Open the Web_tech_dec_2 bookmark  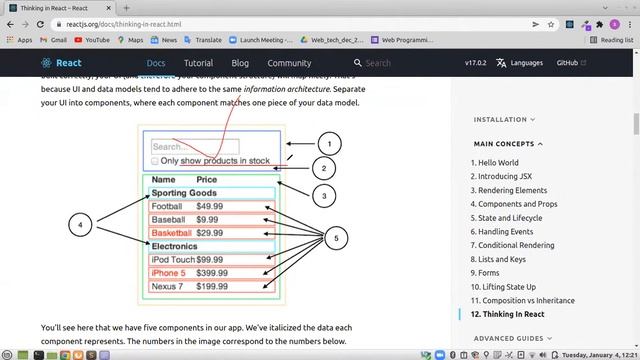(332, 40)
